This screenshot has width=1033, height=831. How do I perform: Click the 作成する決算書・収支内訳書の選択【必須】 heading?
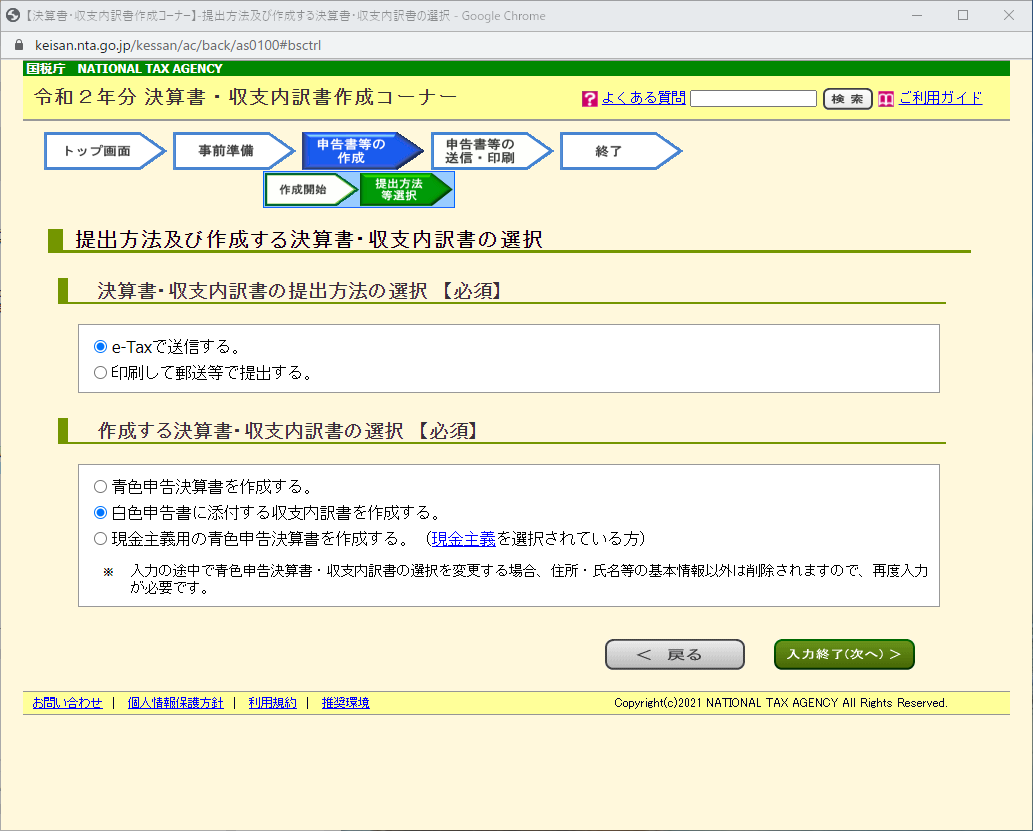289,431
